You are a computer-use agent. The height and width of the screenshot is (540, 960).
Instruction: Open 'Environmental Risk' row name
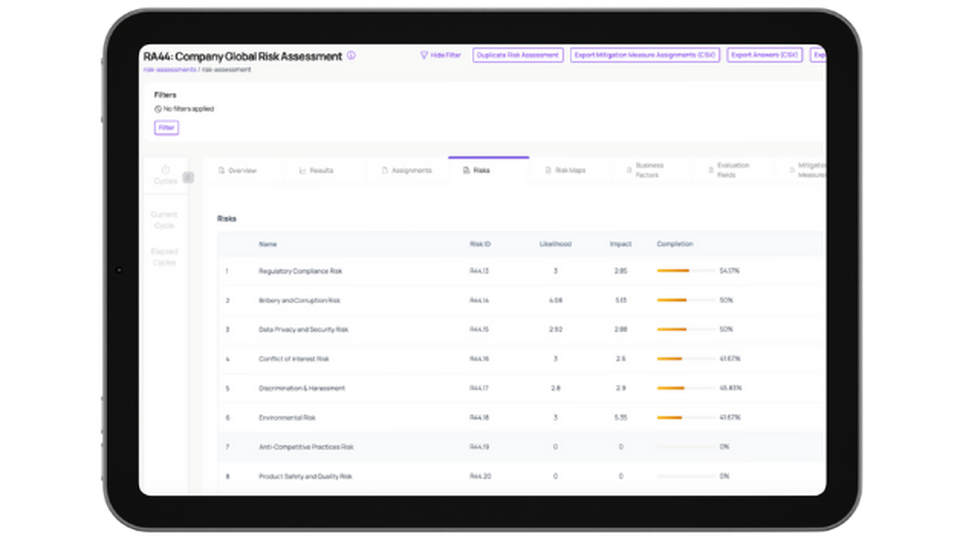pyautogui.click(x=287, y=418)
